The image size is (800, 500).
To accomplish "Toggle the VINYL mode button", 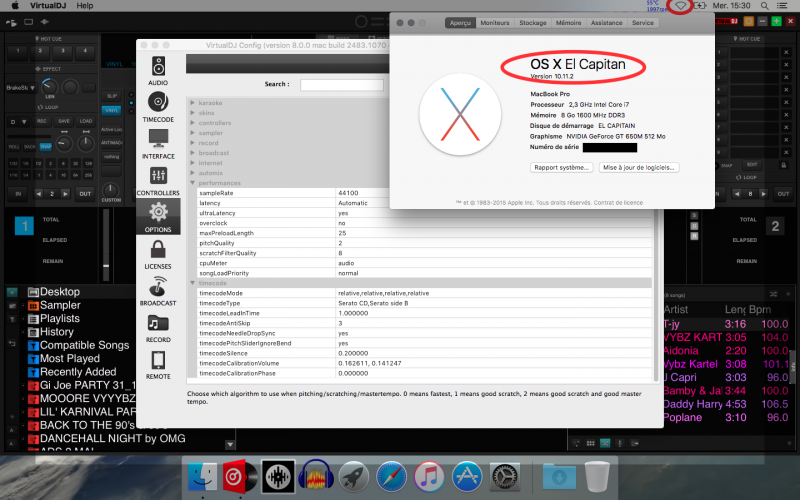I will coord(112,109).
